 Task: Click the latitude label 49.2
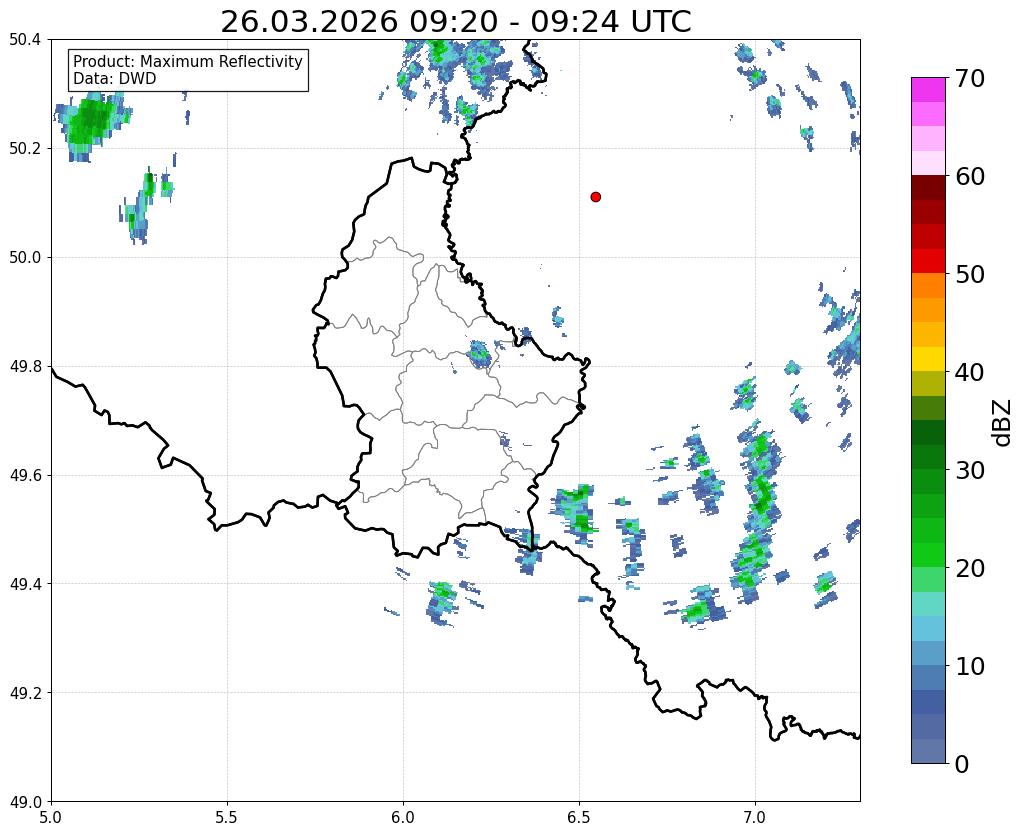25,693
